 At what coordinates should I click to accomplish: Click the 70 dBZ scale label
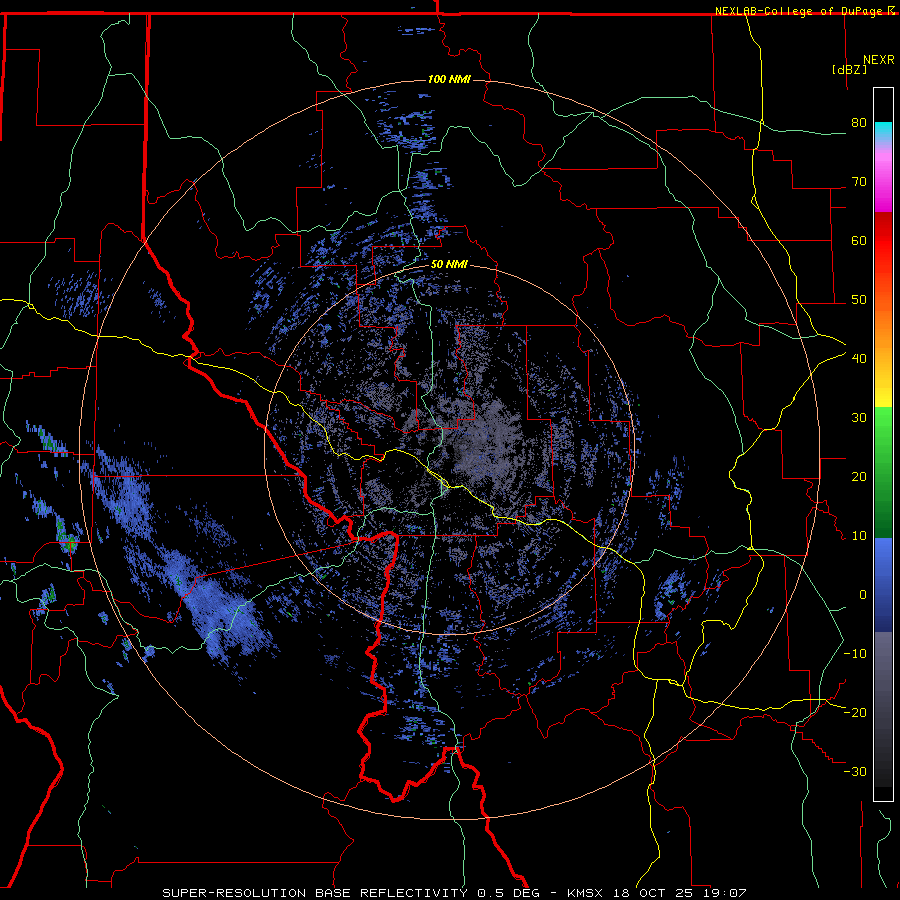[x=859, y=181]
